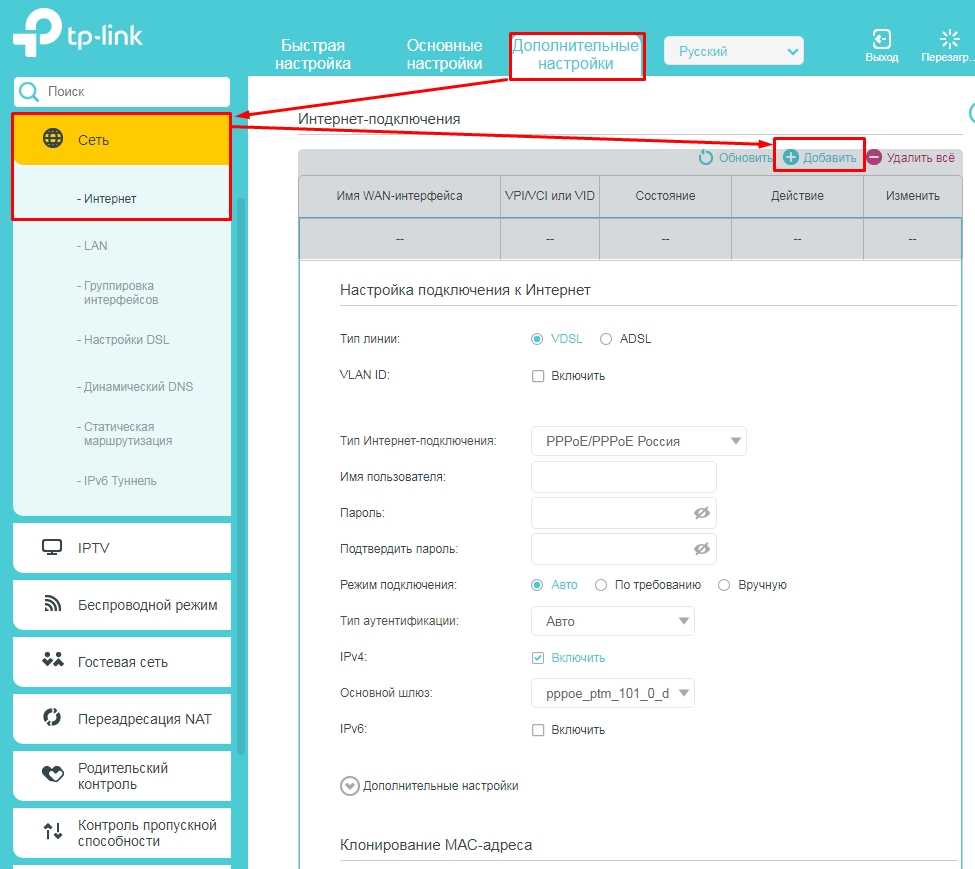Open the Русский language dropdown
Screen dimensions: 975x869
point(733,51)
